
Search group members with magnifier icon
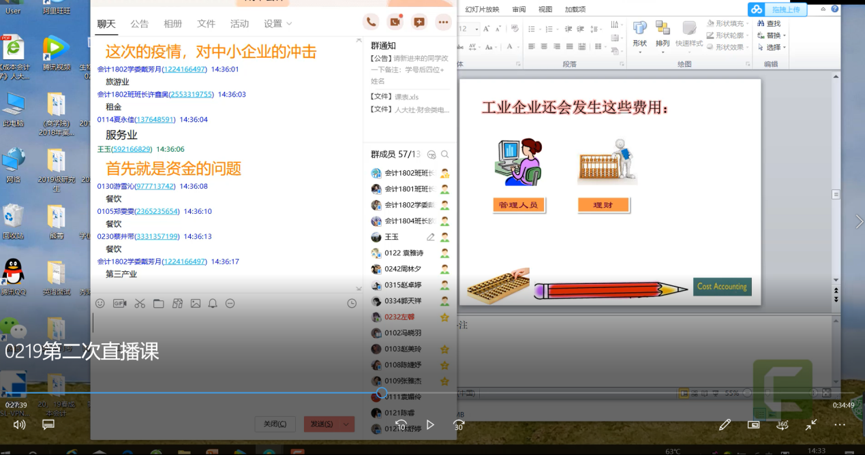tap(445, 155)
